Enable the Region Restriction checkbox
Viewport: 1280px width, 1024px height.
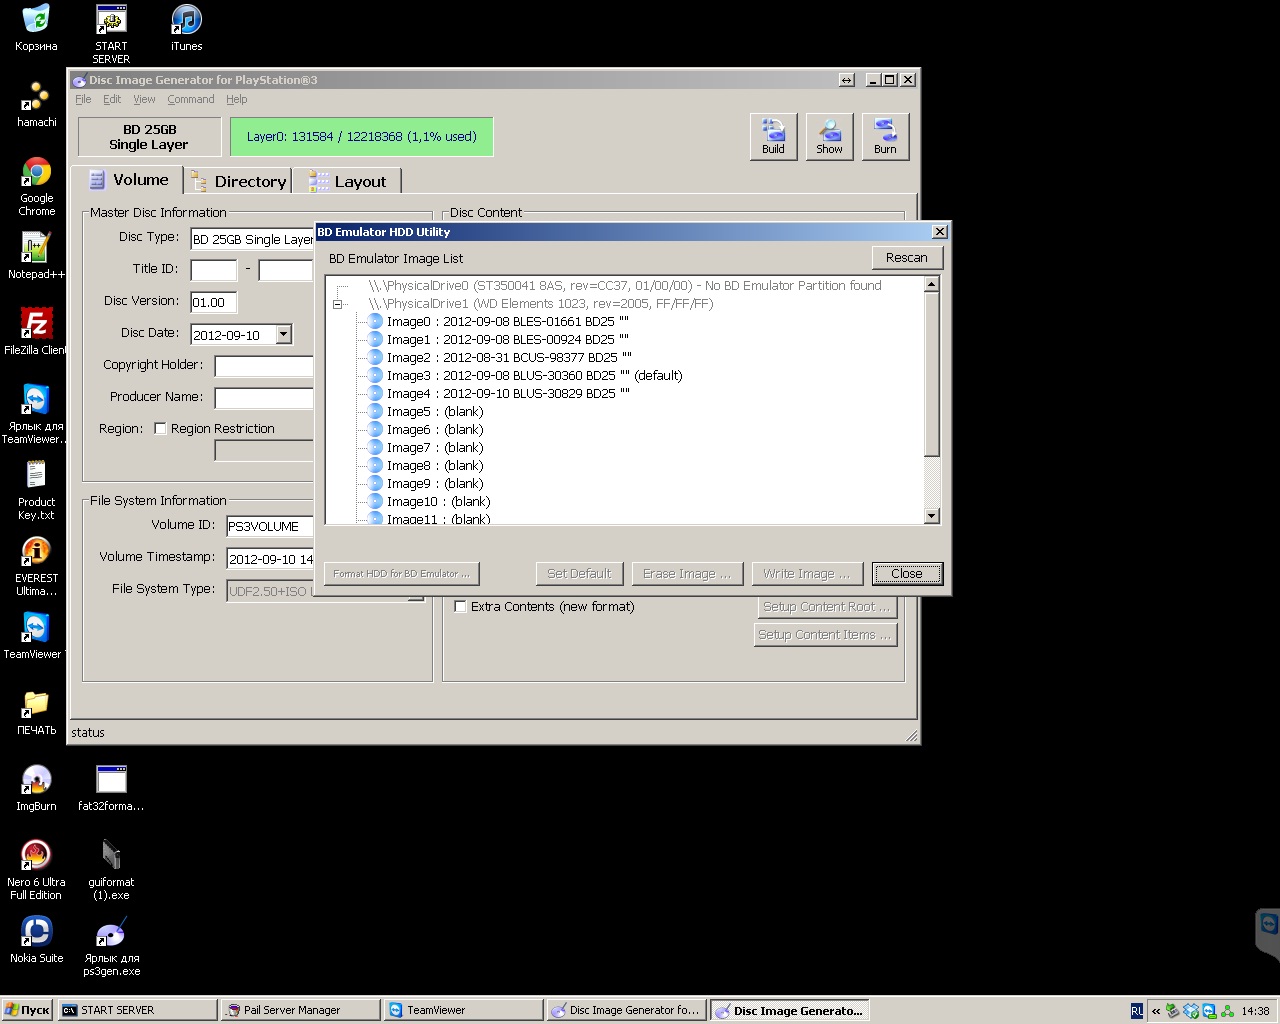coord(160,428)
